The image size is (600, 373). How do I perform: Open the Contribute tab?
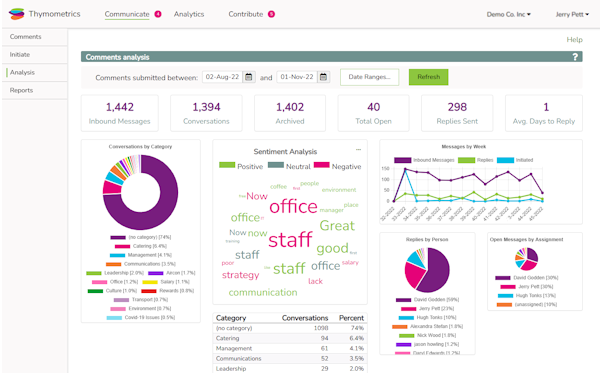(x=246, y=14)
